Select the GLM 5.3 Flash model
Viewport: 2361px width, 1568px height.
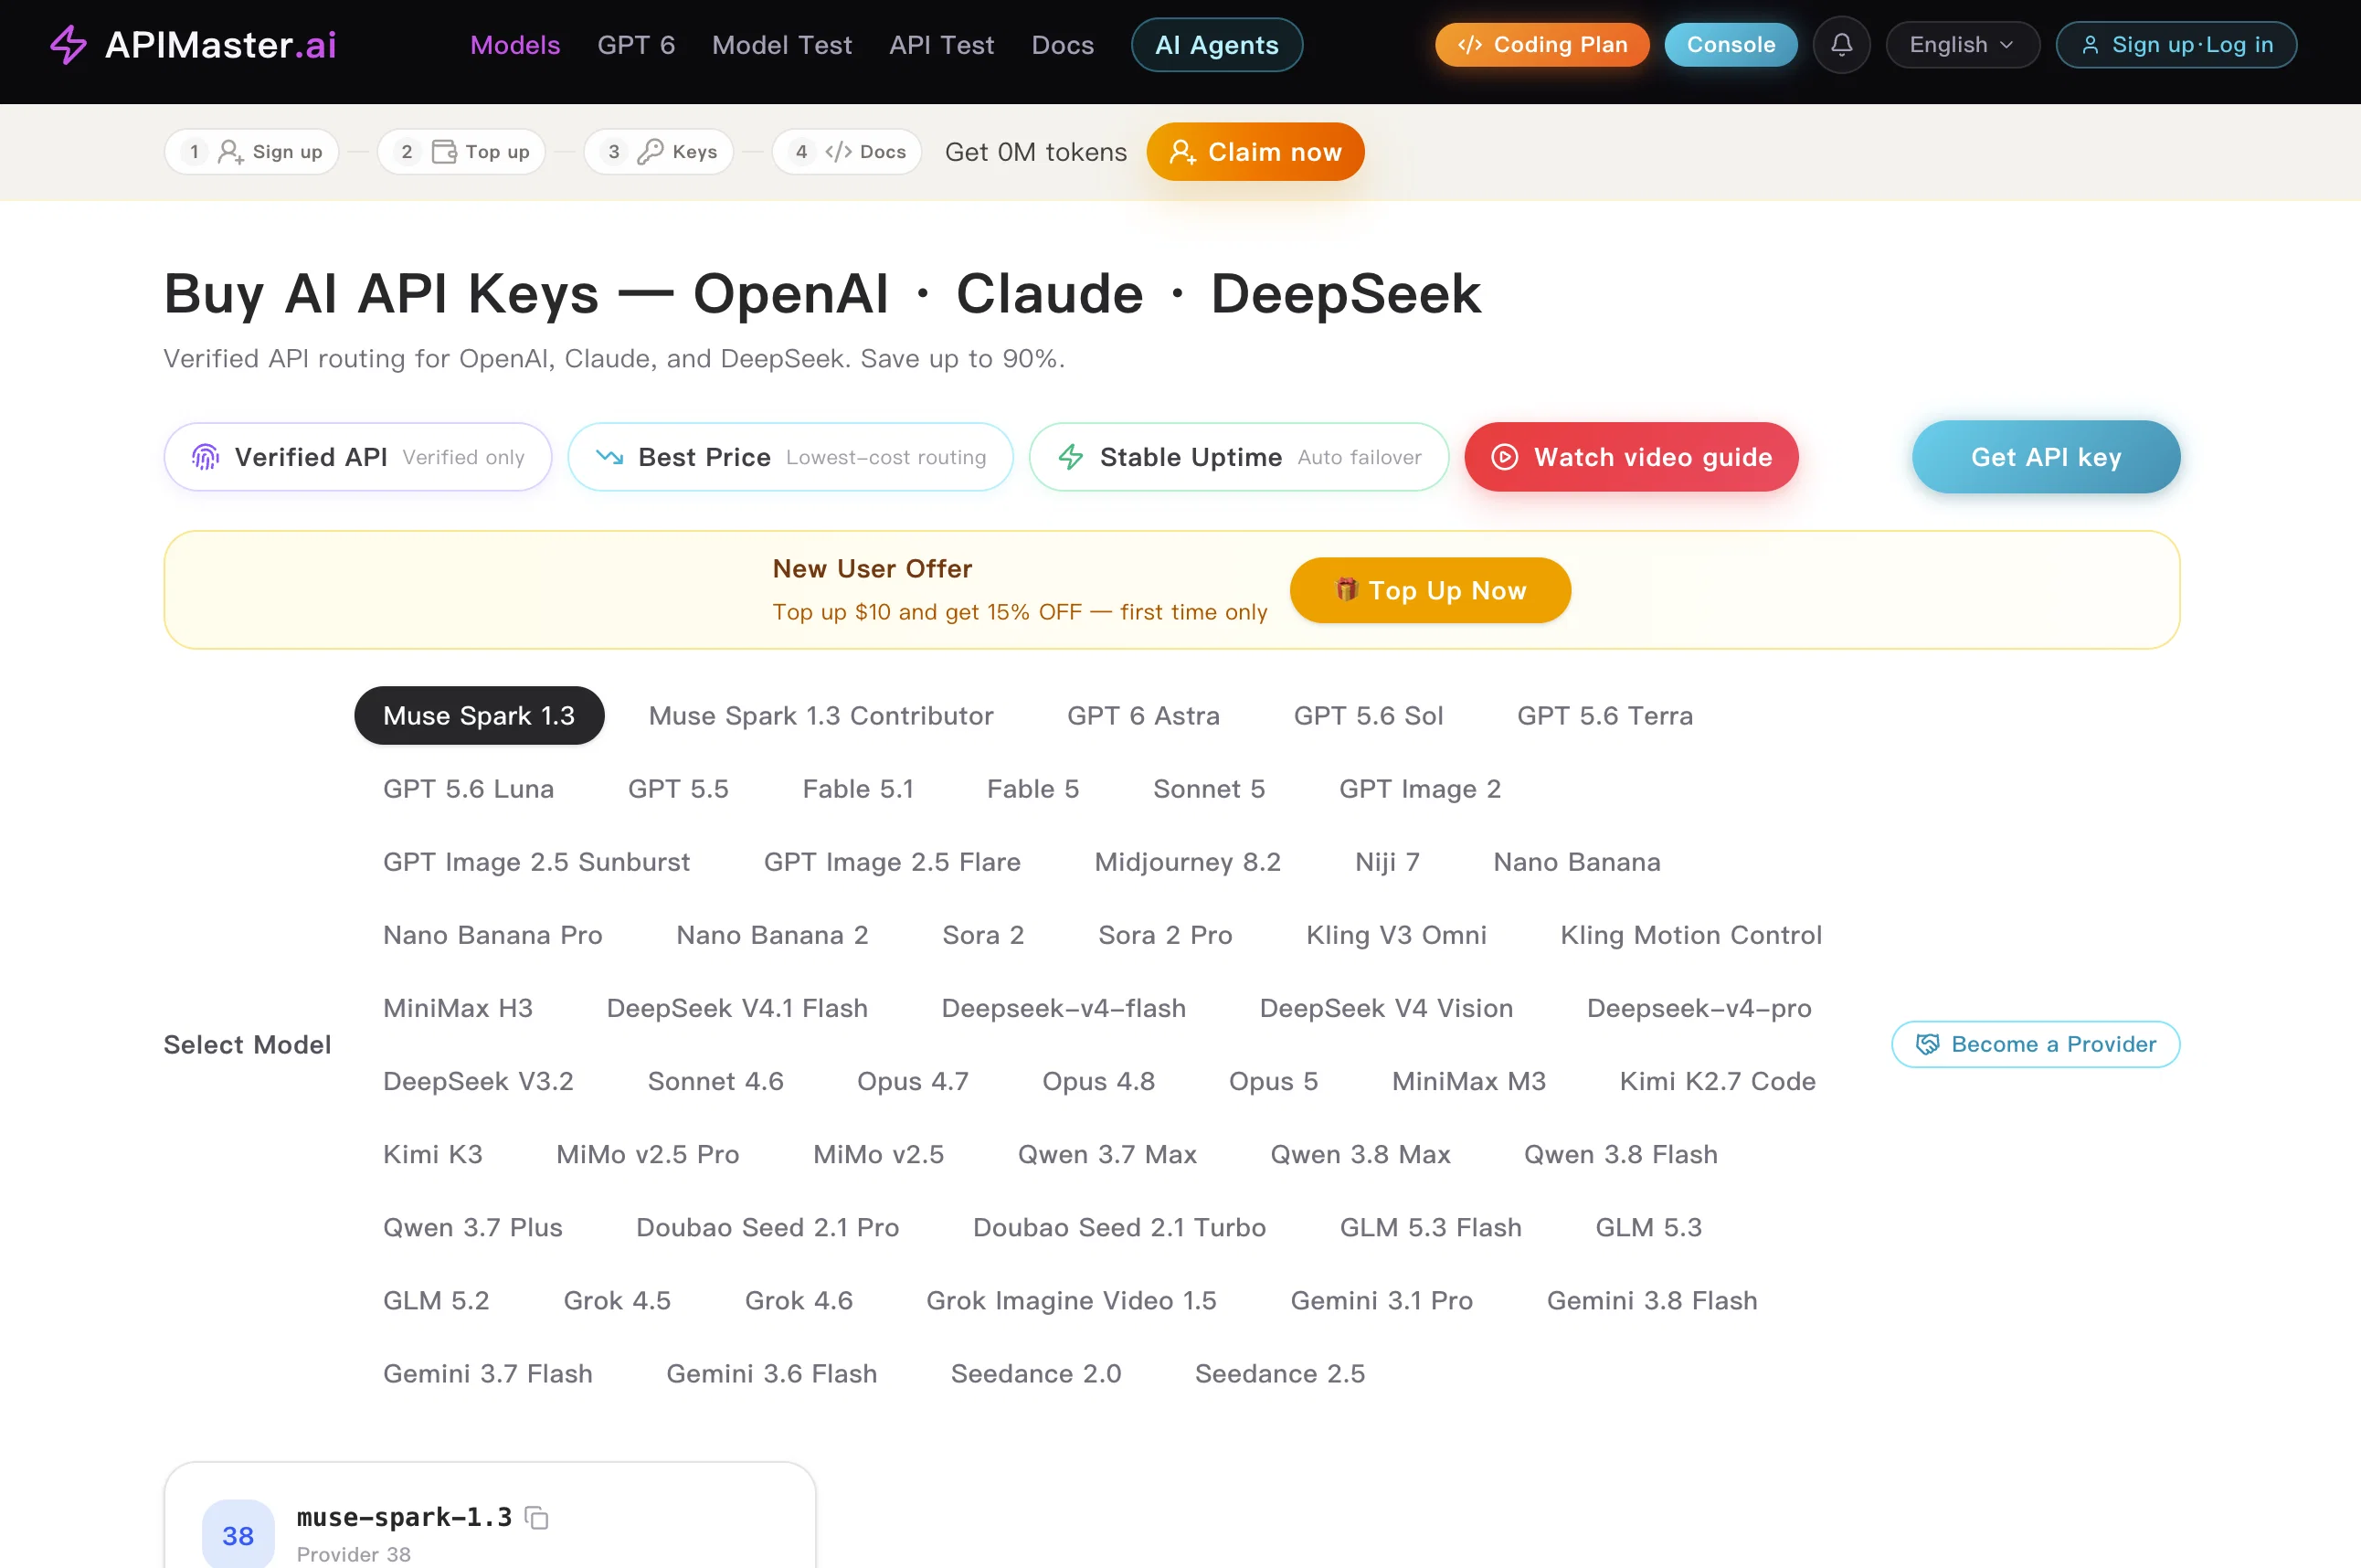pos(1430,1227)
